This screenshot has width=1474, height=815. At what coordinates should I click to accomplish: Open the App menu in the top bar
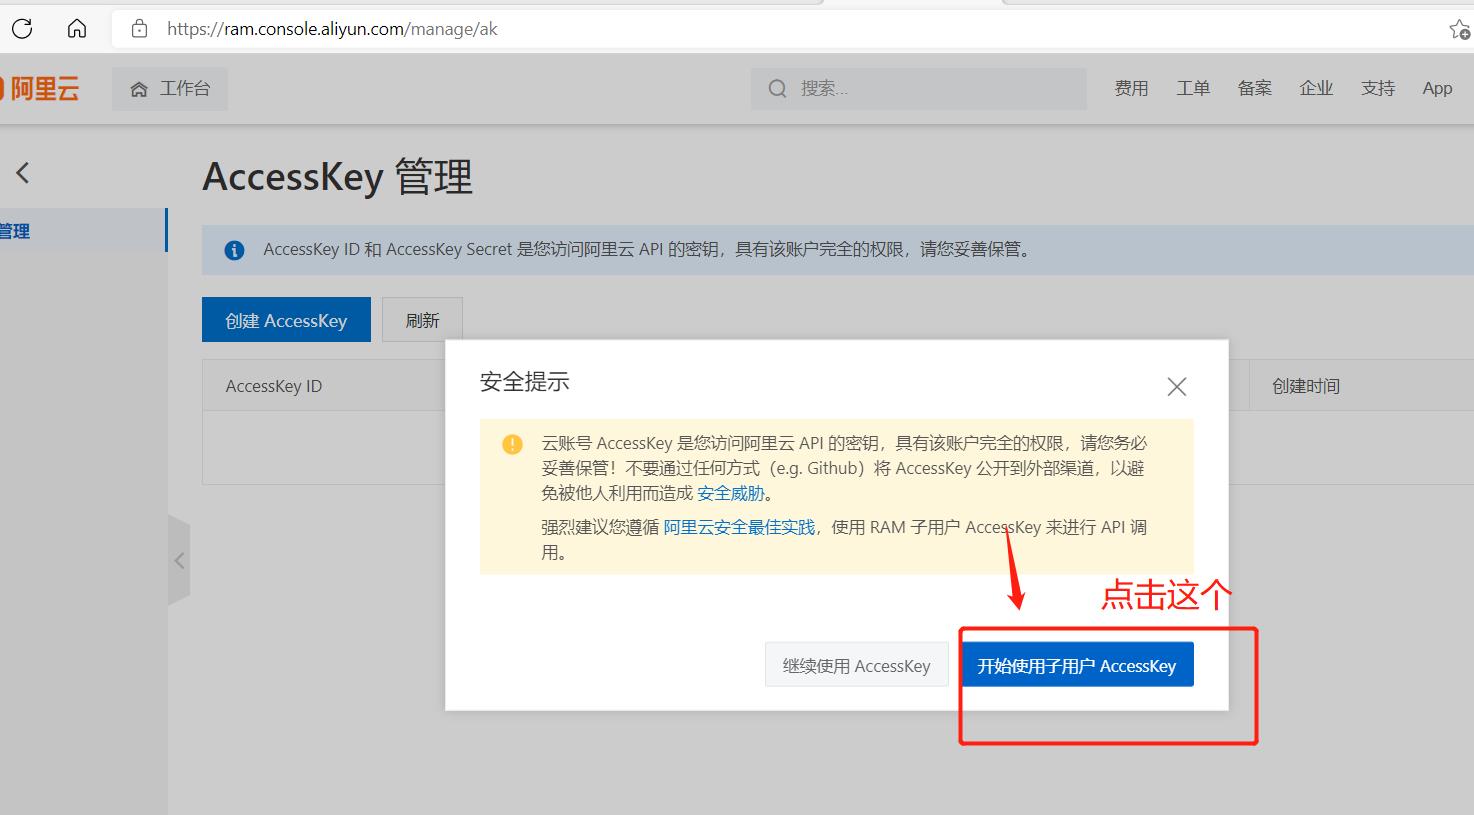tap(1437, 88)
